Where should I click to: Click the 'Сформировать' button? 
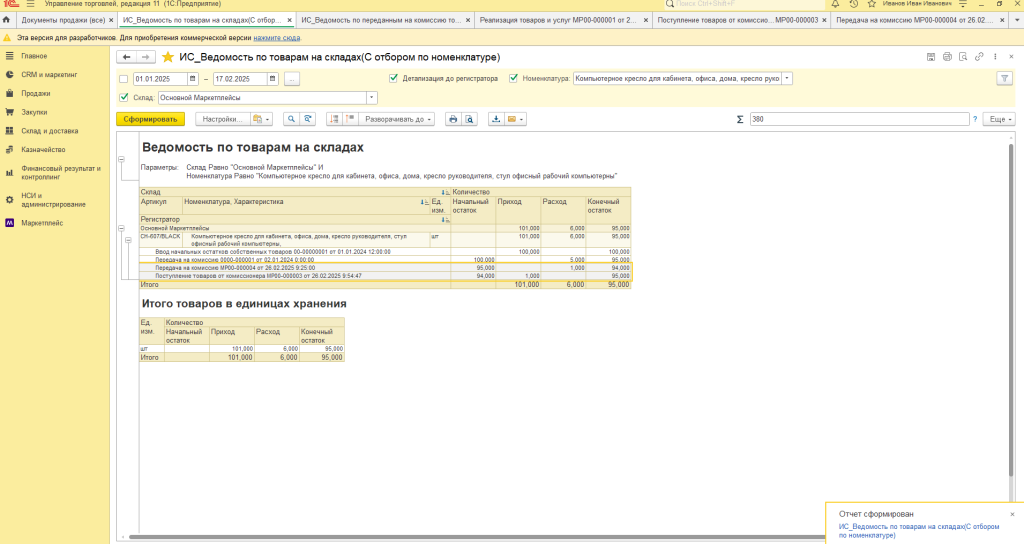[150, 120]
